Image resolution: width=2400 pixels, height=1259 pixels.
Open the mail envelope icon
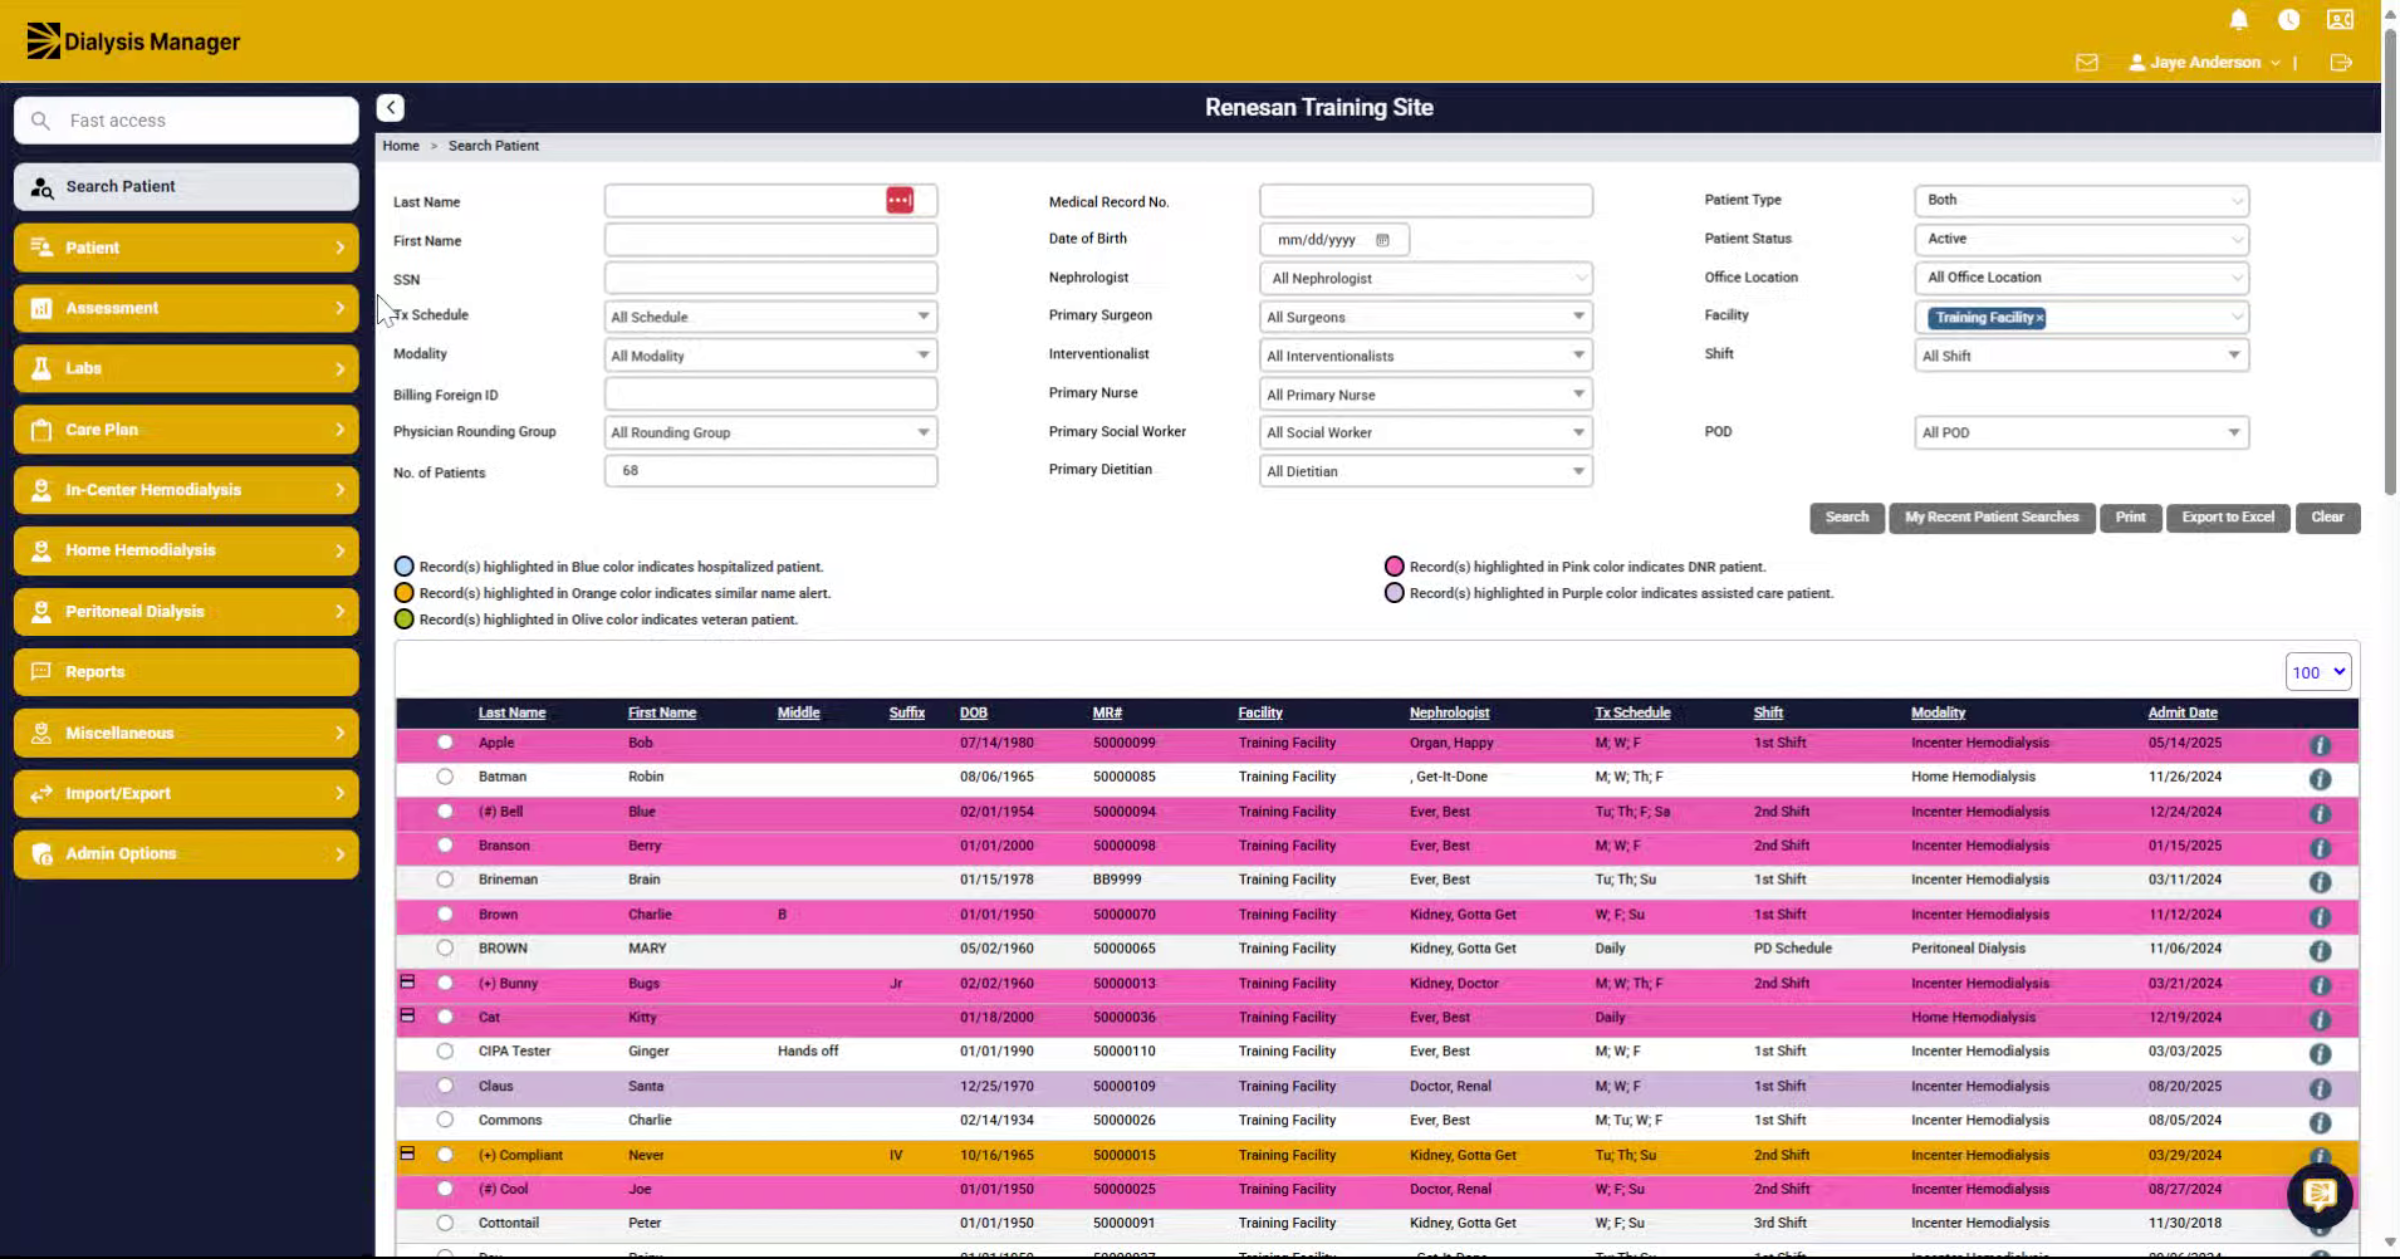(x=2087, y=63)
